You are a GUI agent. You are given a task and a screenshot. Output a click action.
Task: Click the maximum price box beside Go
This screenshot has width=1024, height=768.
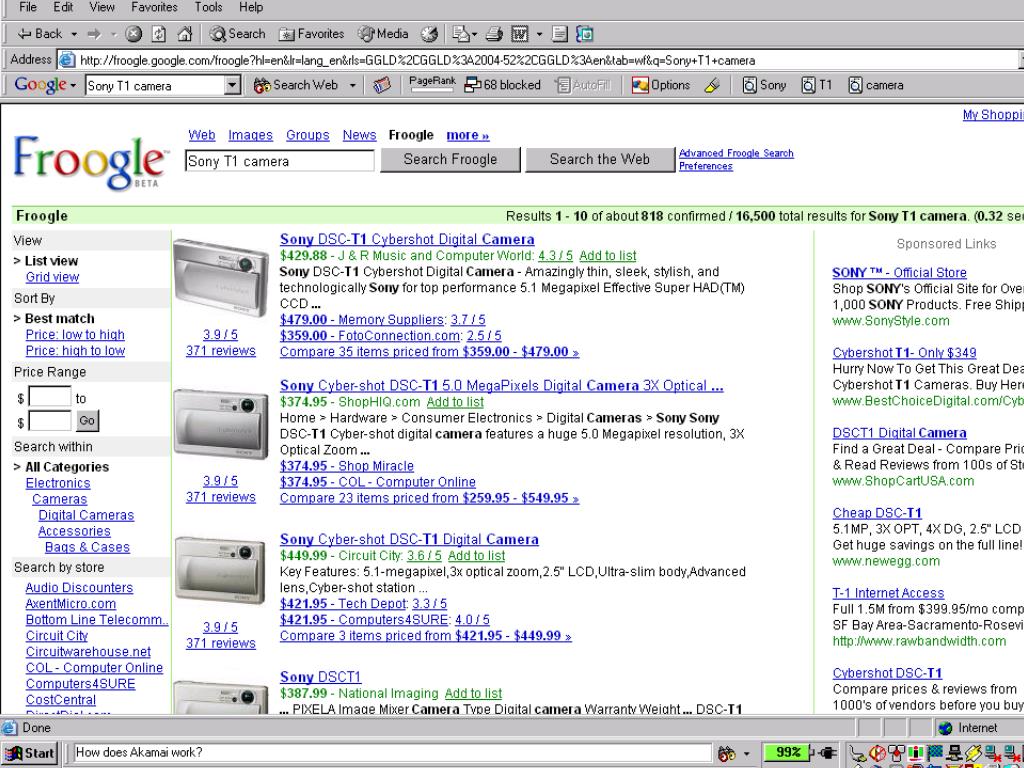50,421
